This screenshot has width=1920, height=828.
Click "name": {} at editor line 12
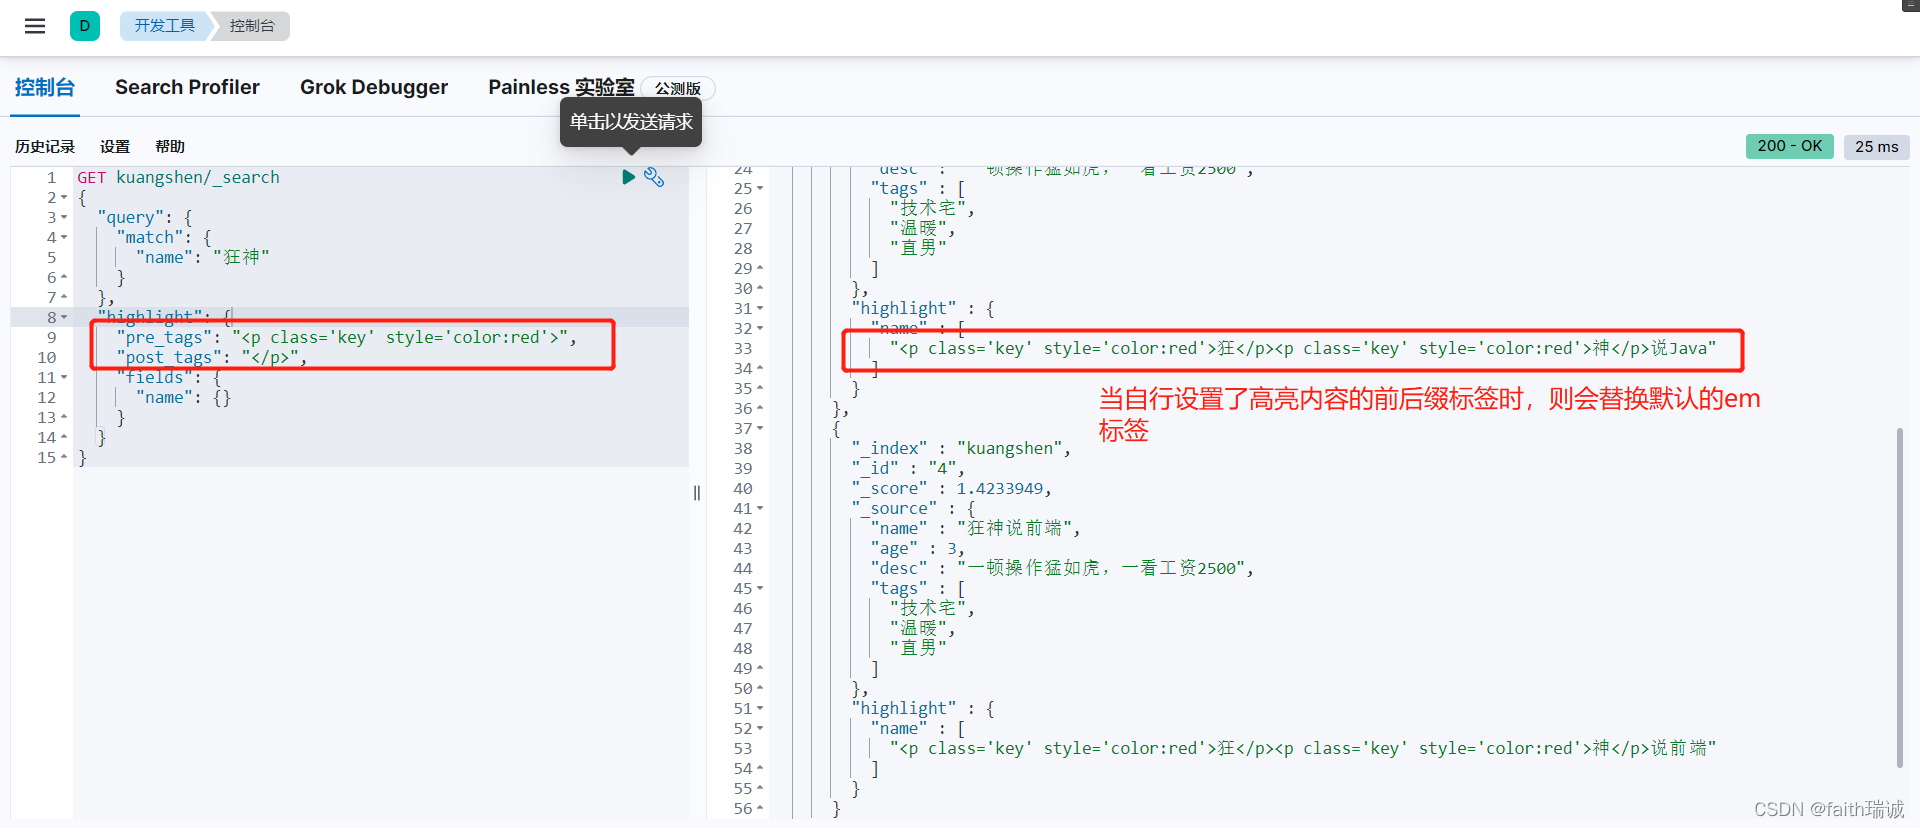click(x=183, y=397)
